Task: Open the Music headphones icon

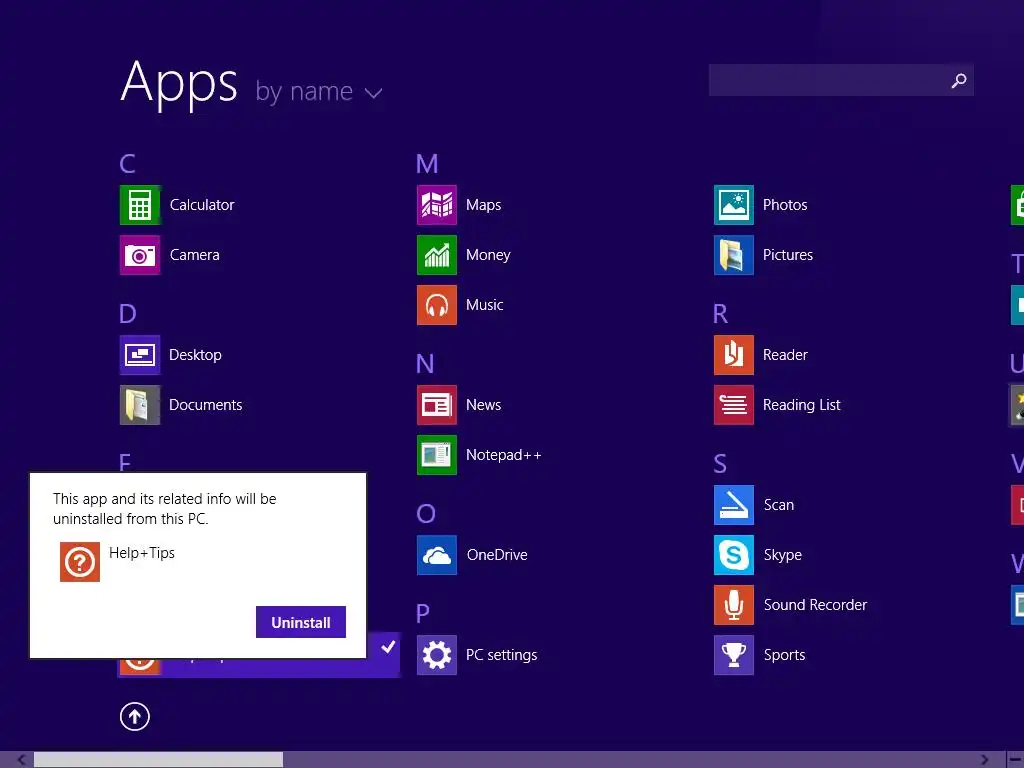Action: tap(437, 305)
